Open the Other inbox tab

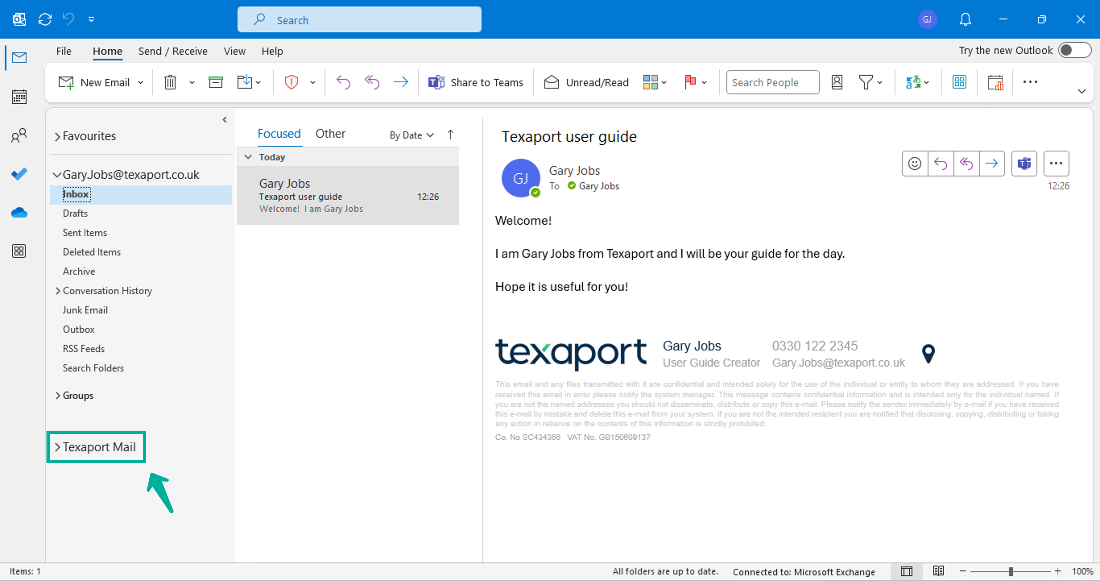330,133
